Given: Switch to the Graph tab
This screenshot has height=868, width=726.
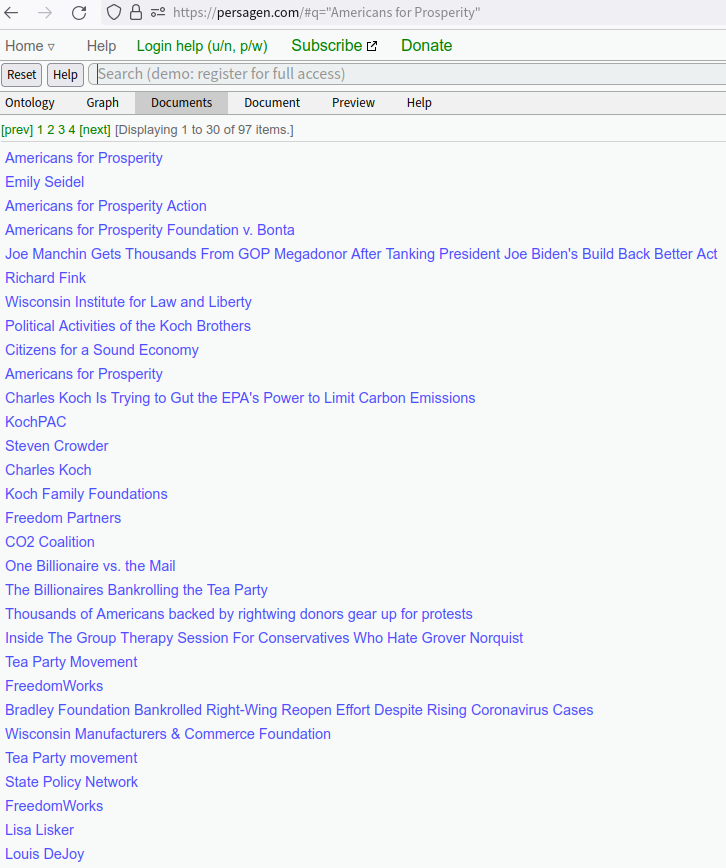Looking at the screenshot, I should (x=102, y=103).
